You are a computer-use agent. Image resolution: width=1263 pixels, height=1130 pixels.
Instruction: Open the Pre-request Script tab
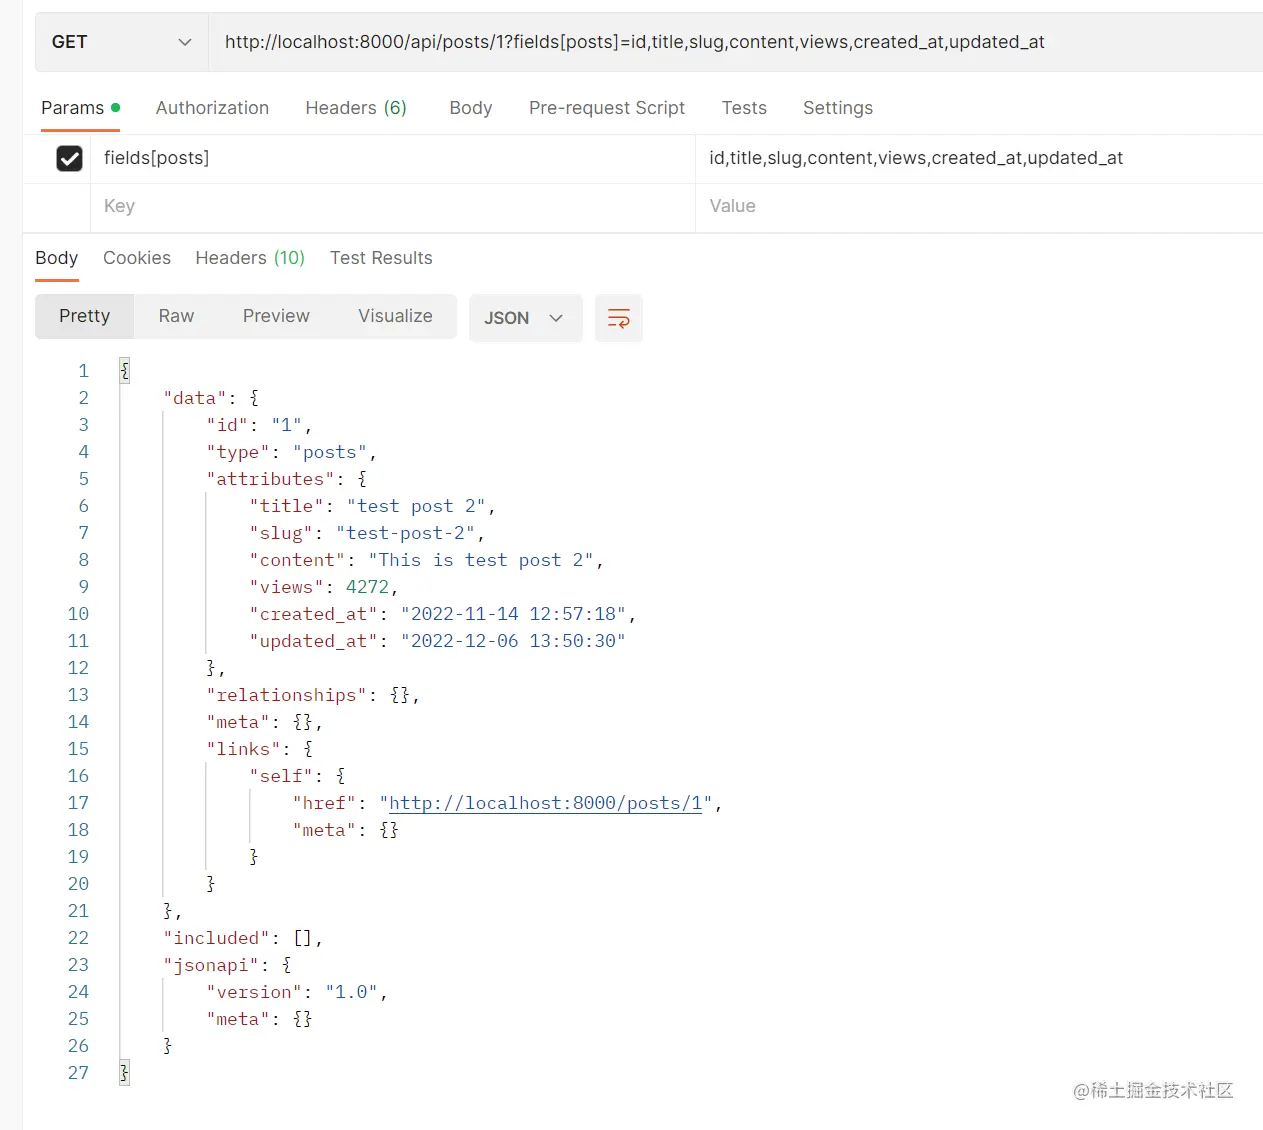(607, 108)
